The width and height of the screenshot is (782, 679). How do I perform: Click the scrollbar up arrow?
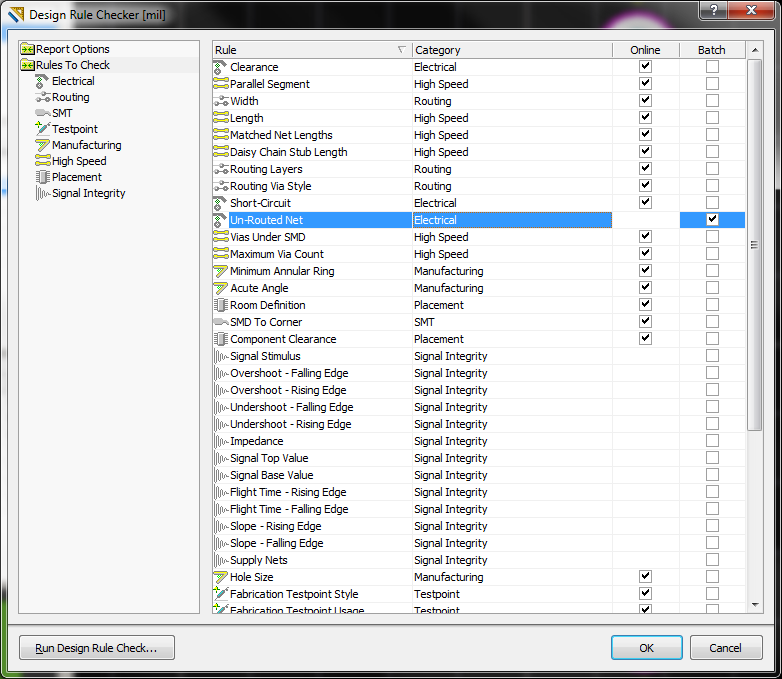click(x=755, y=50)
